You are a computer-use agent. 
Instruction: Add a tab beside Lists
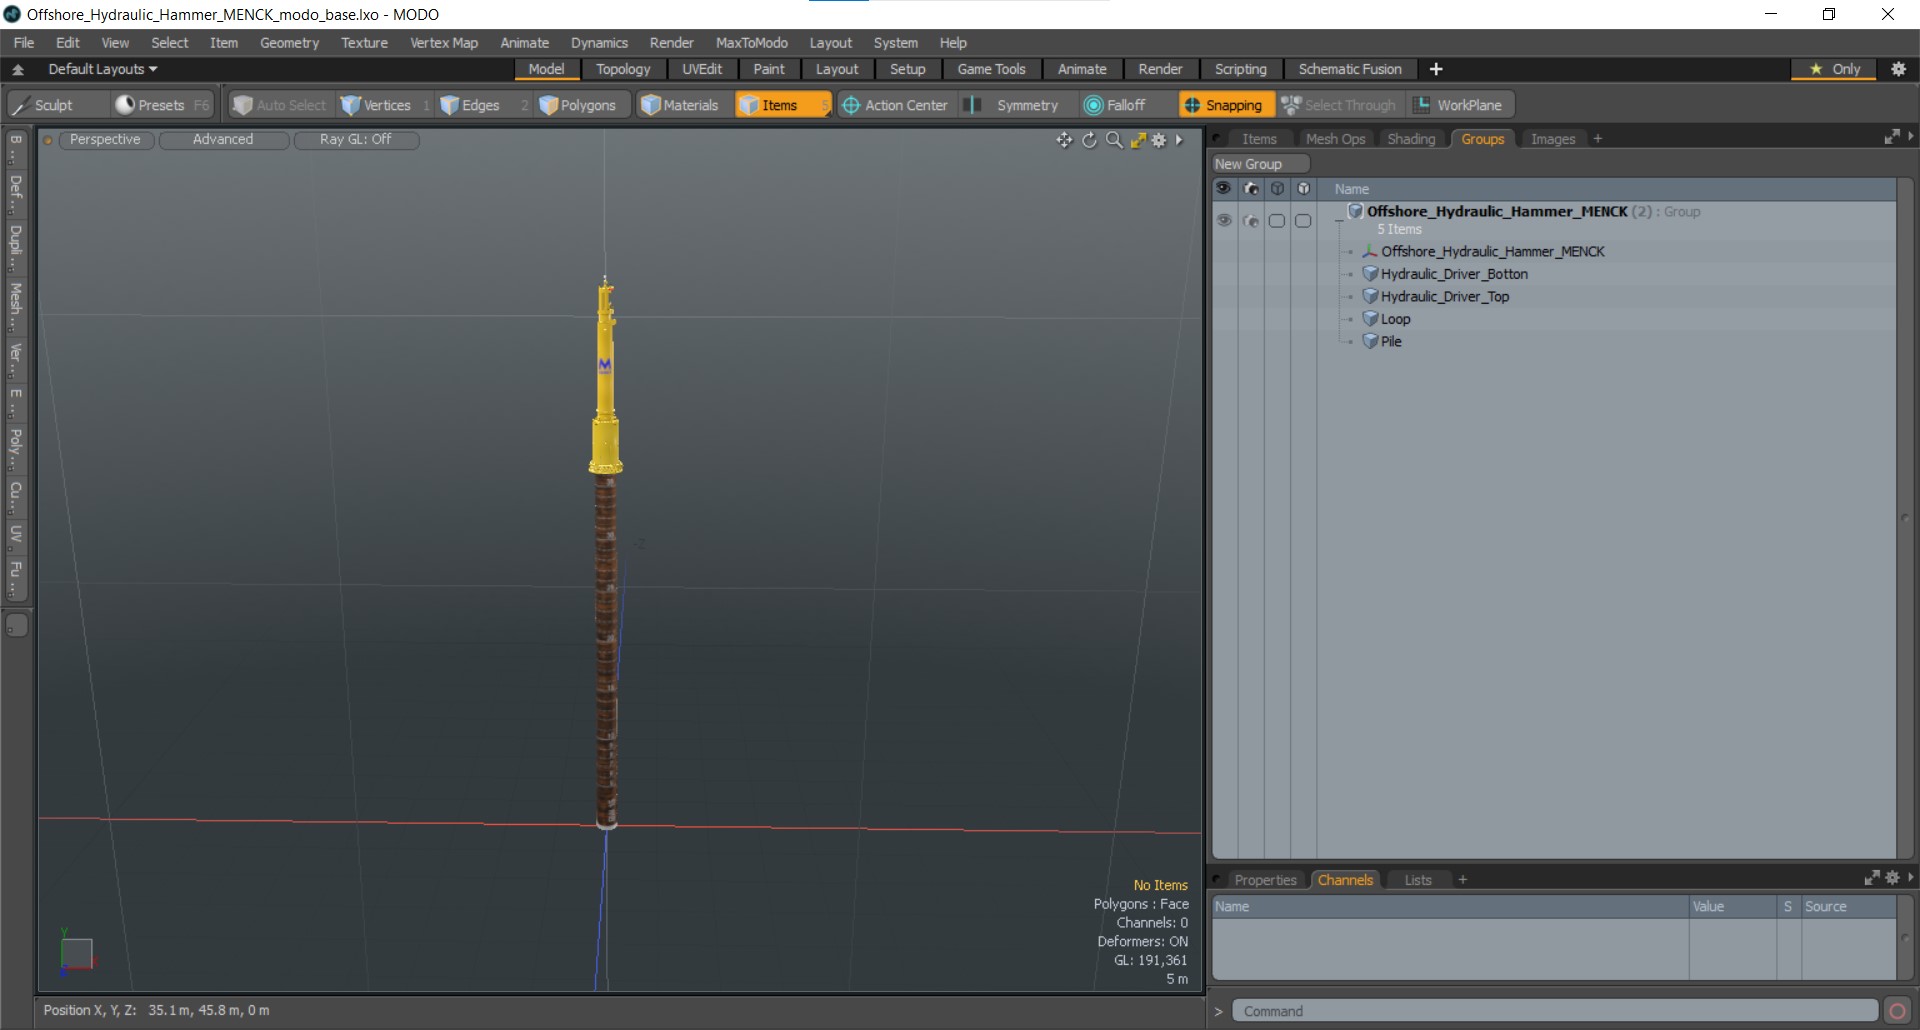(1463, 880)
